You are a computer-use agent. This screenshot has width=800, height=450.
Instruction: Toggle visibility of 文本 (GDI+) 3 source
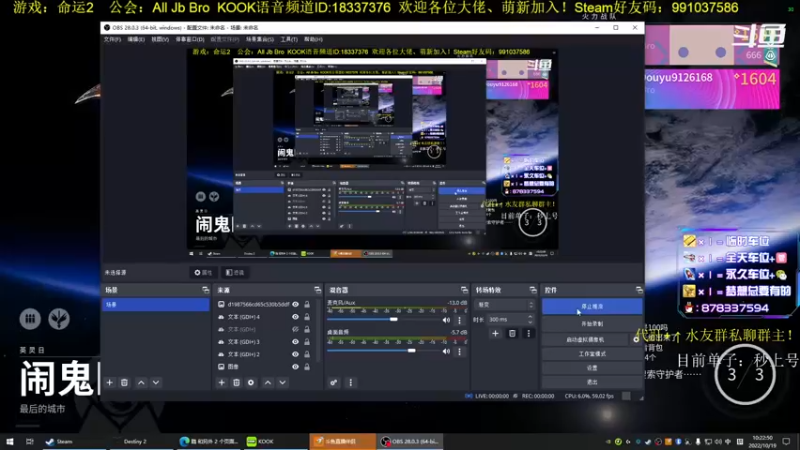tap(295, 342)
